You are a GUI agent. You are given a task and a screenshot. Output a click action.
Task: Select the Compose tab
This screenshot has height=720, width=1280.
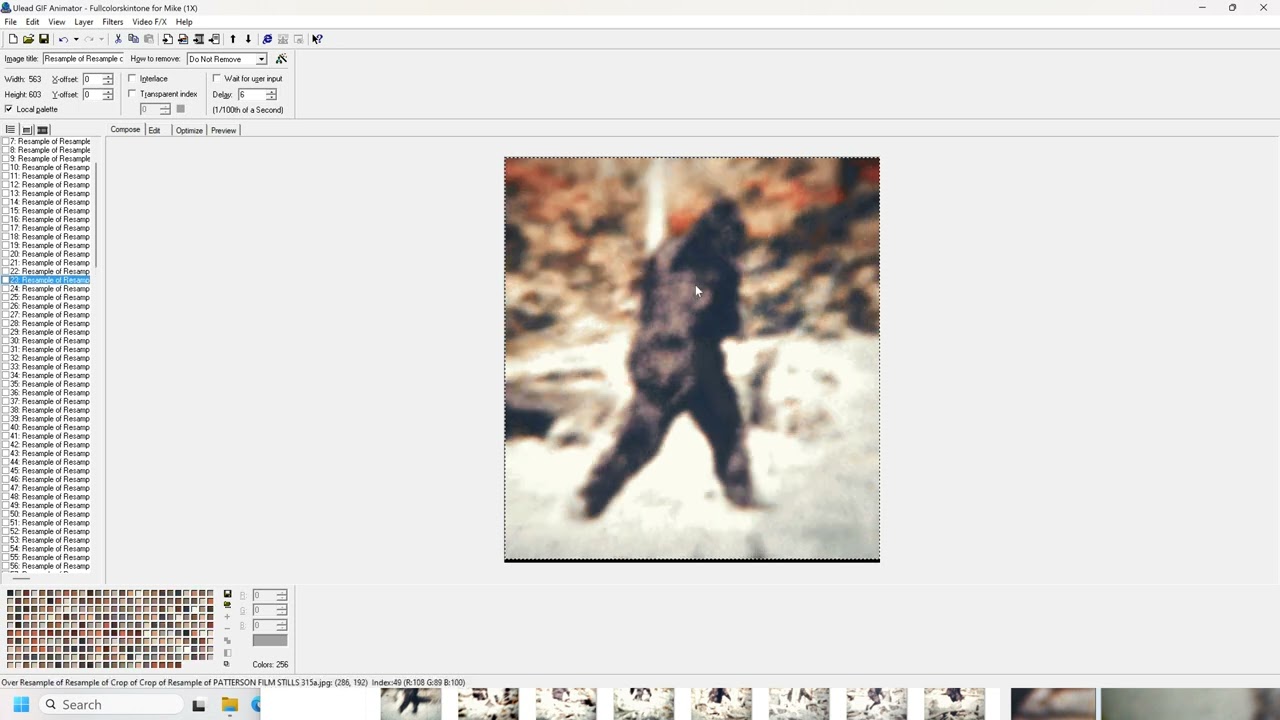click(x=125, y=130)
